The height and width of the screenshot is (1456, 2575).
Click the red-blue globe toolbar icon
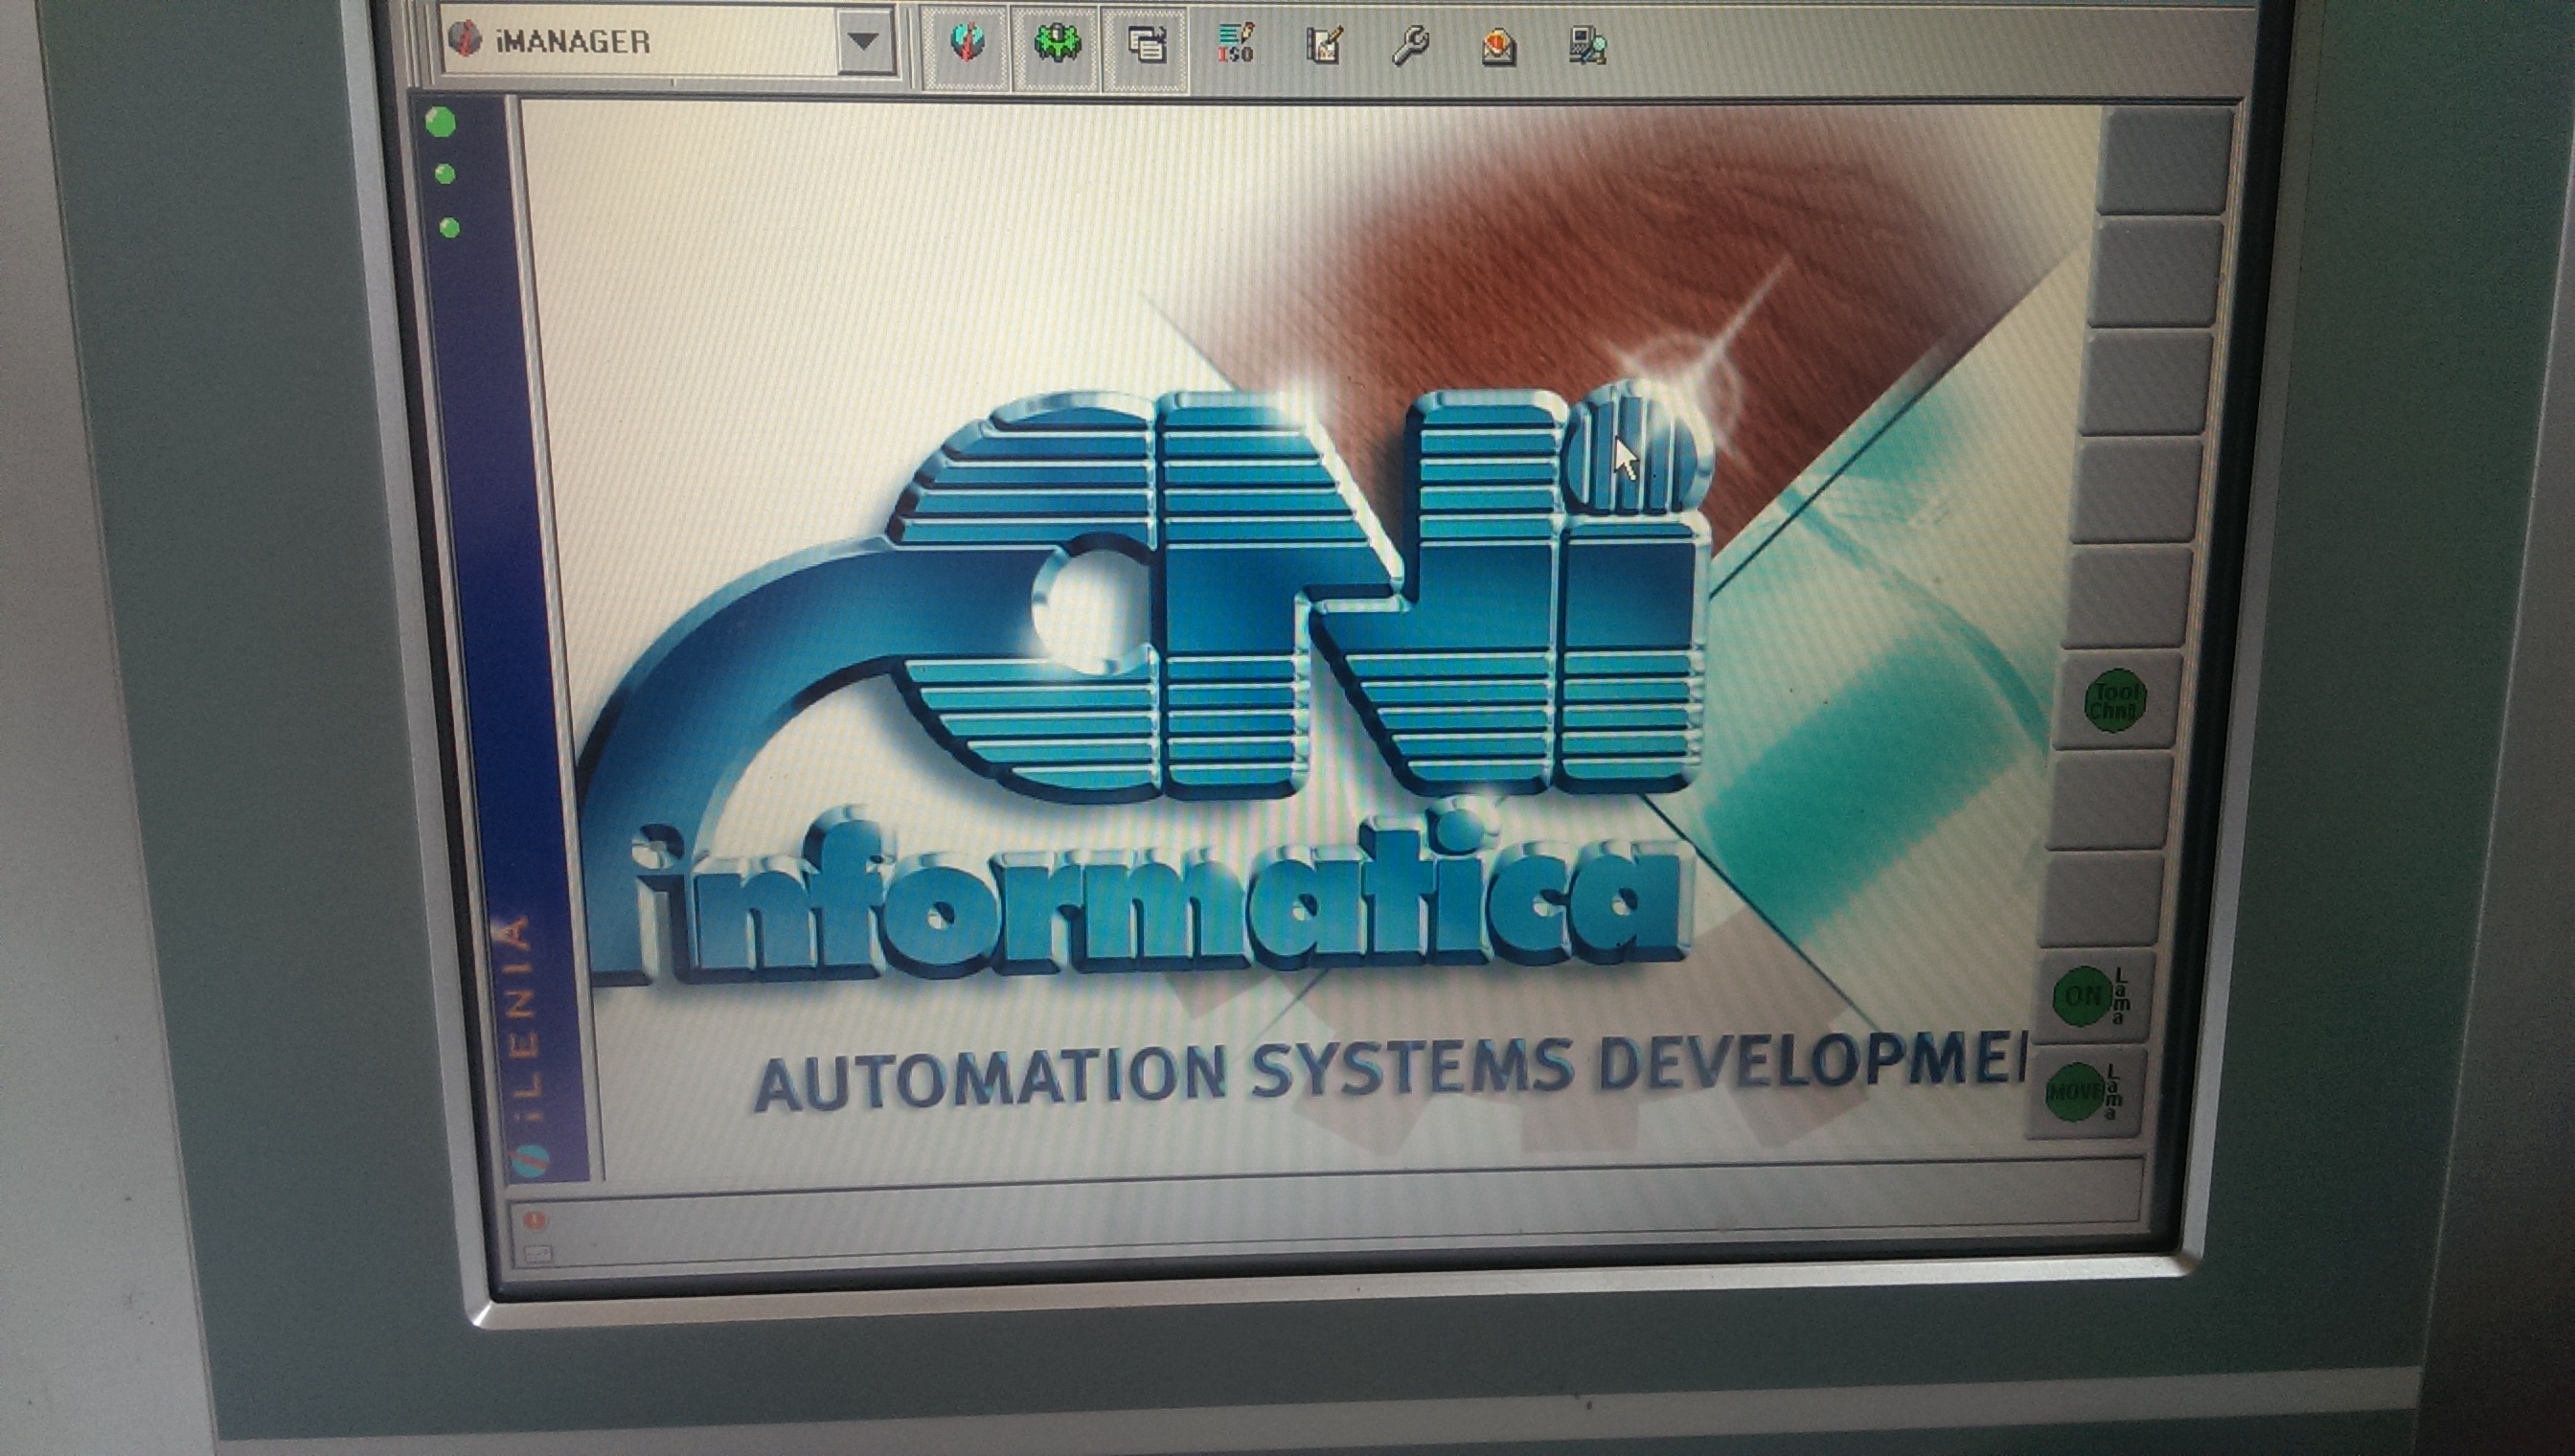pos(965,45)
